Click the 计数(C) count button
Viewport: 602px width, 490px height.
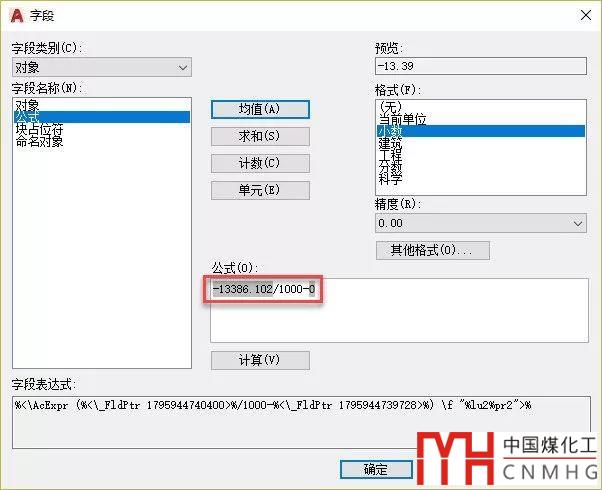pyautogui.click(x=260, y=163)
